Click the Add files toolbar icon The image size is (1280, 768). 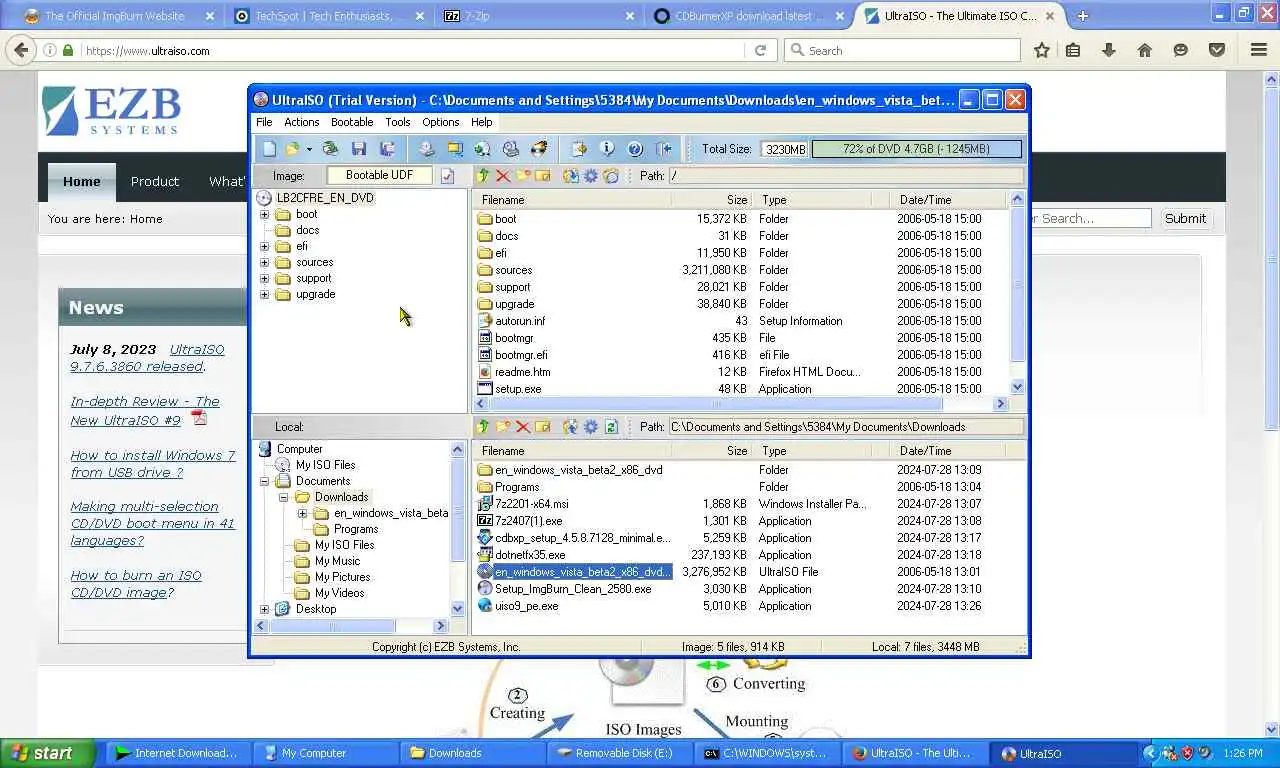[x=579, y=149]
